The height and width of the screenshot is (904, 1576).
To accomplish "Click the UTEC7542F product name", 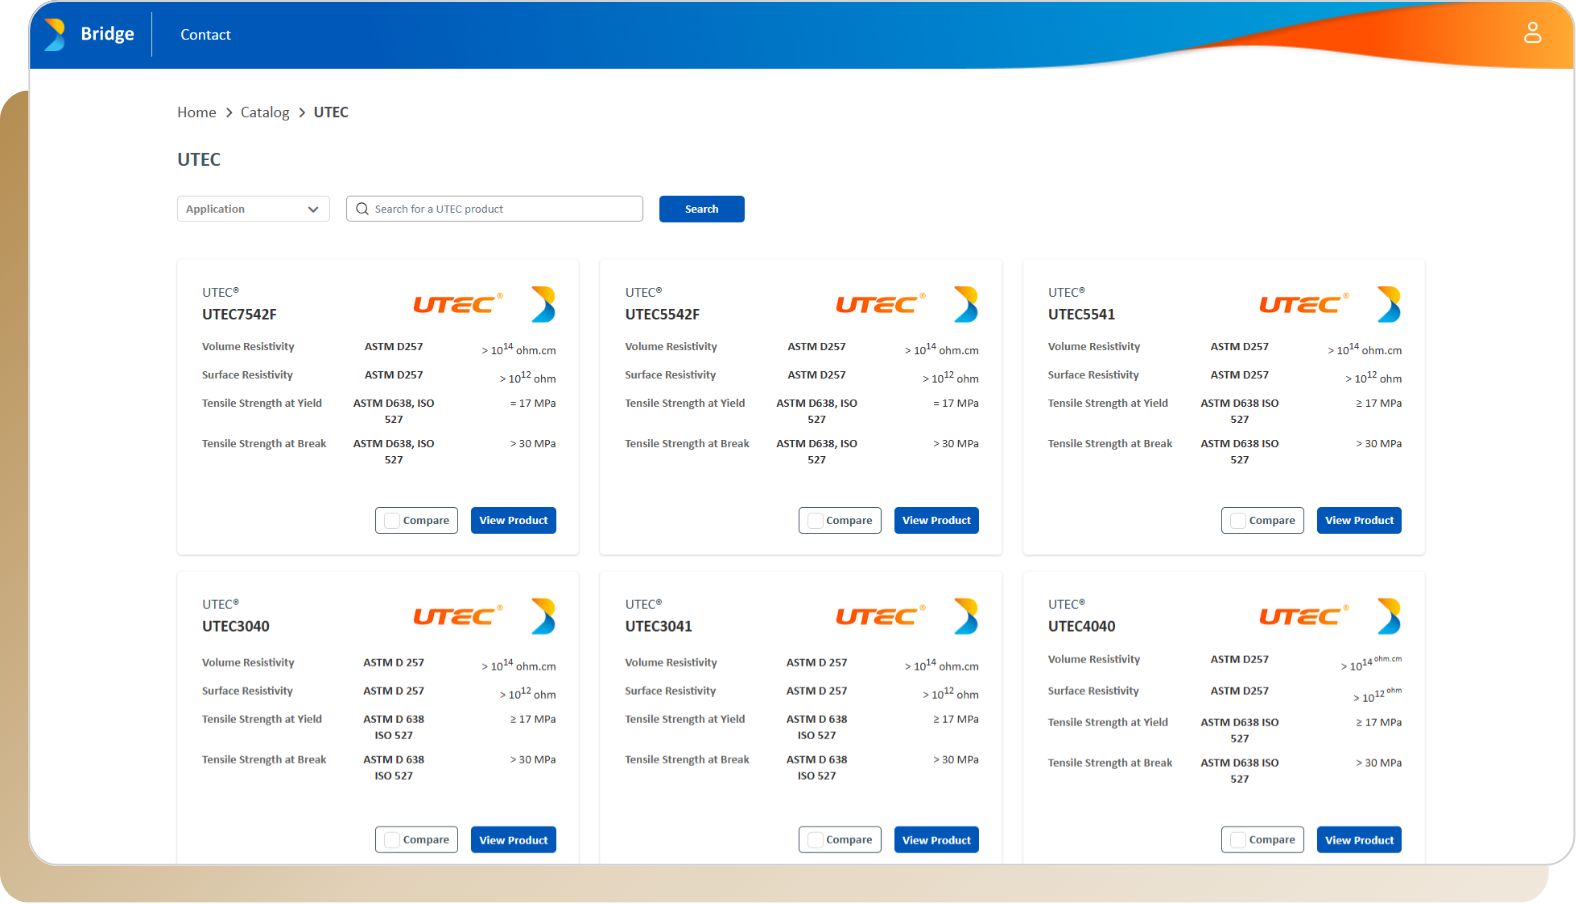I will coord(239,314).
